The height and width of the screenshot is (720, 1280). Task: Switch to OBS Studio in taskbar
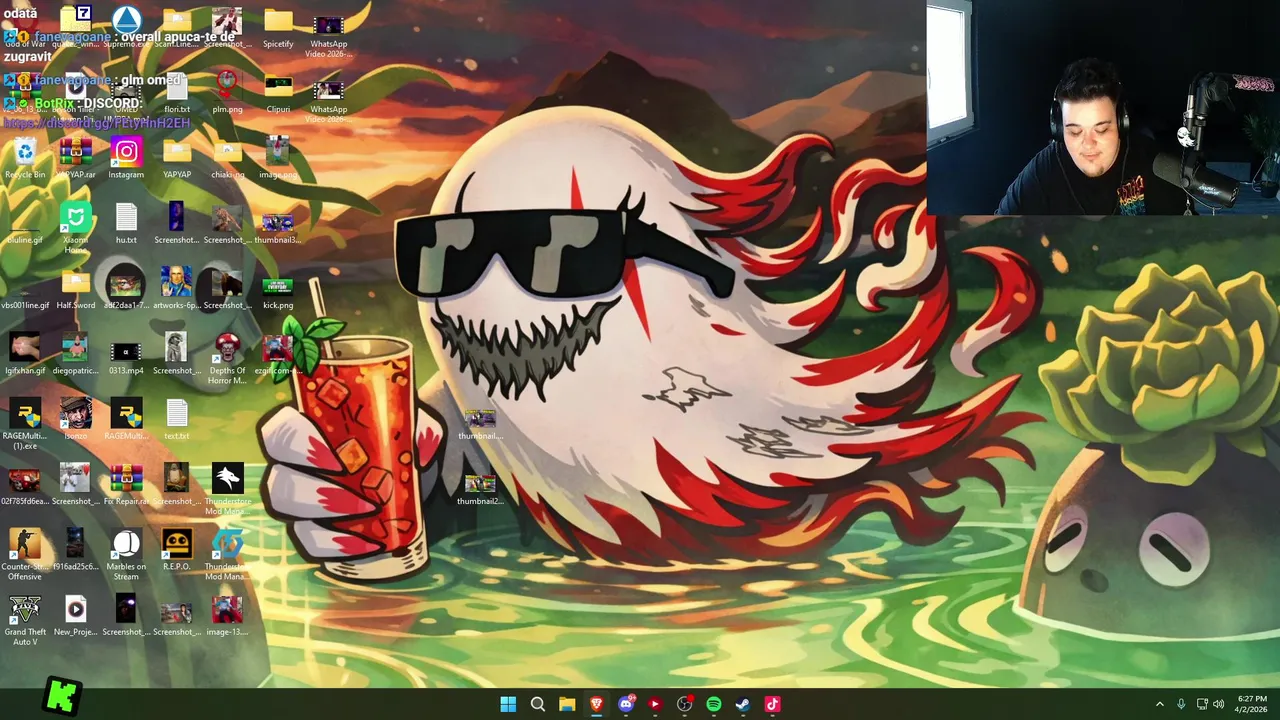point(684,704)
